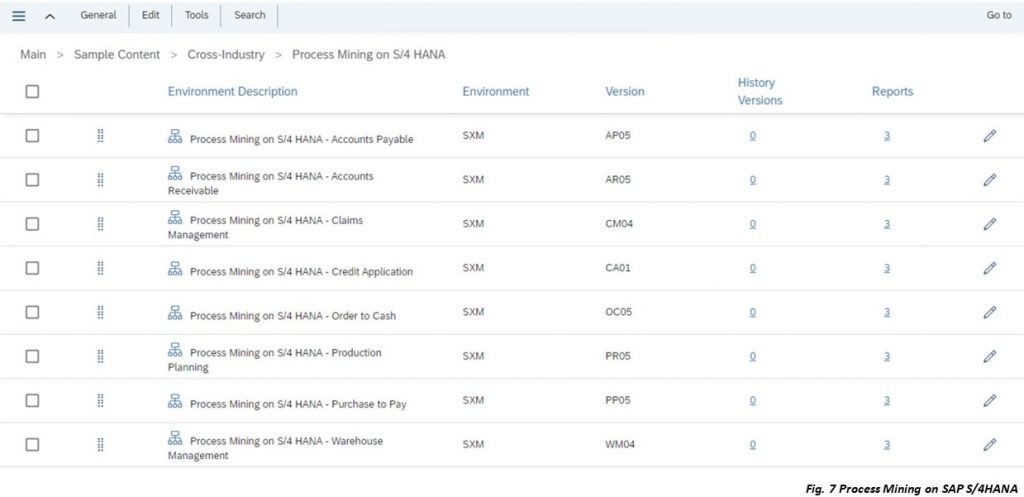Click Process Mining on S/4 HANA breadcrumb
This screenshot has width=1024, height=497.
point(368,55)
